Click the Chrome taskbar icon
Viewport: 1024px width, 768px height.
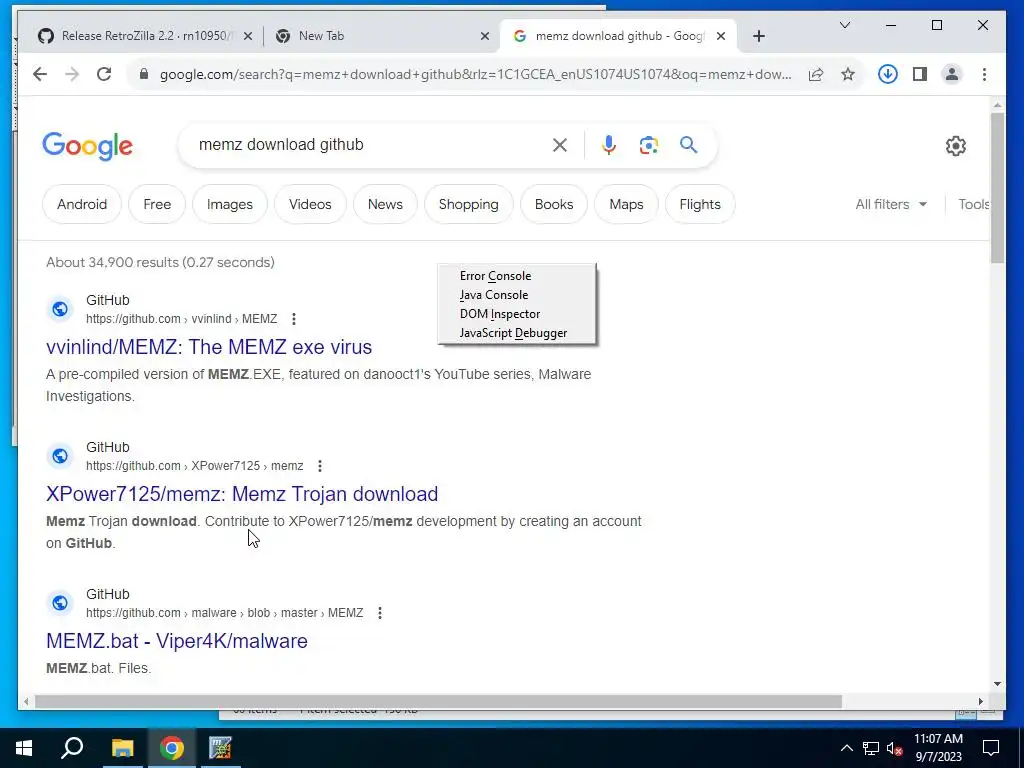tap(172, 748)
